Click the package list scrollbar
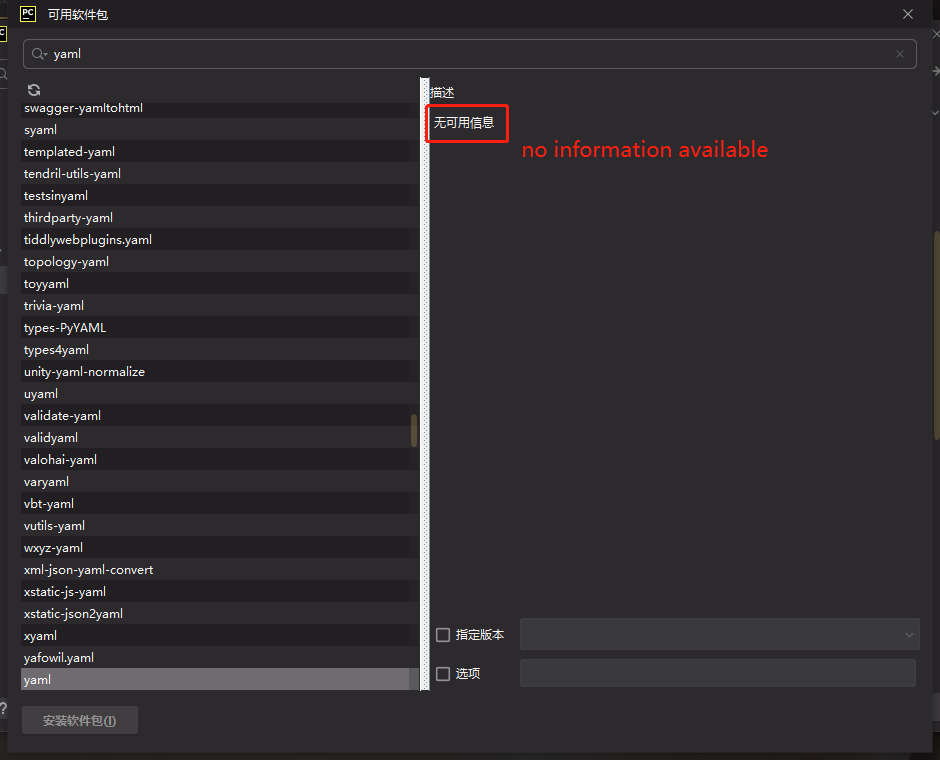Image resolution: width=940 pixels, height=760 pixels. (415, 430)
